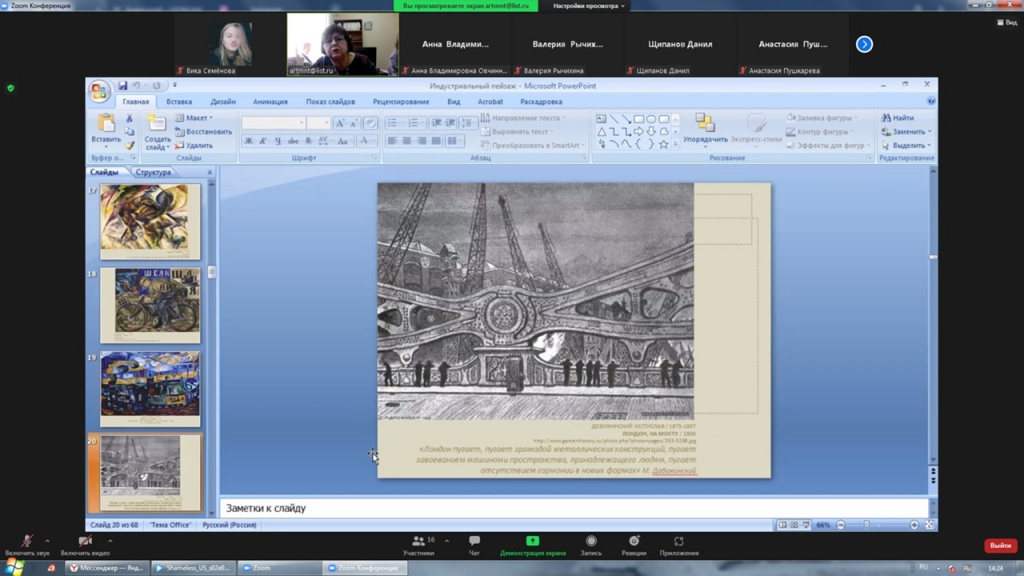Open the Упорядочить arrange tool
The image size is (1024, 576).
click(705, 126)
